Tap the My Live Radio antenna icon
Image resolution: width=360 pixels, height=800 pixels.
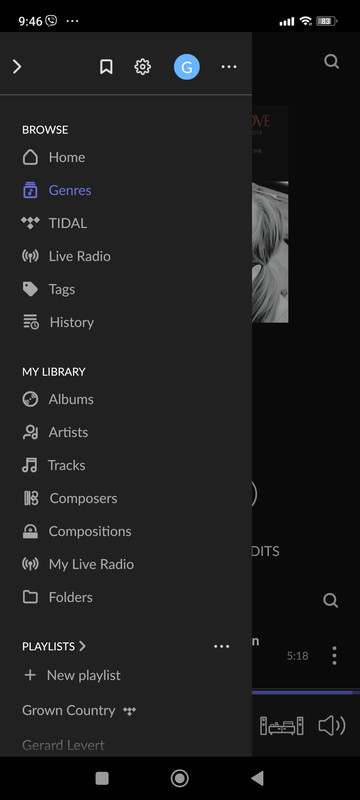30,564
